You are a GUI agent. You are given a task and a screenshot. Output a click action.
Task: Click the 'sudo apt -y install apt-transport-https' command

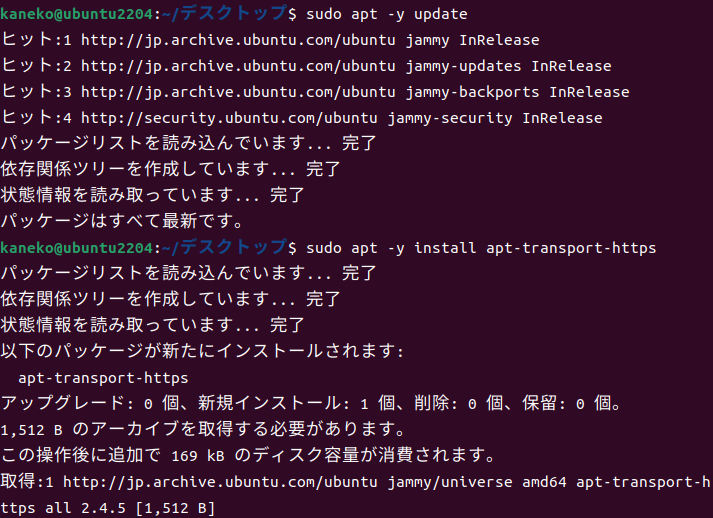[481, 248]
